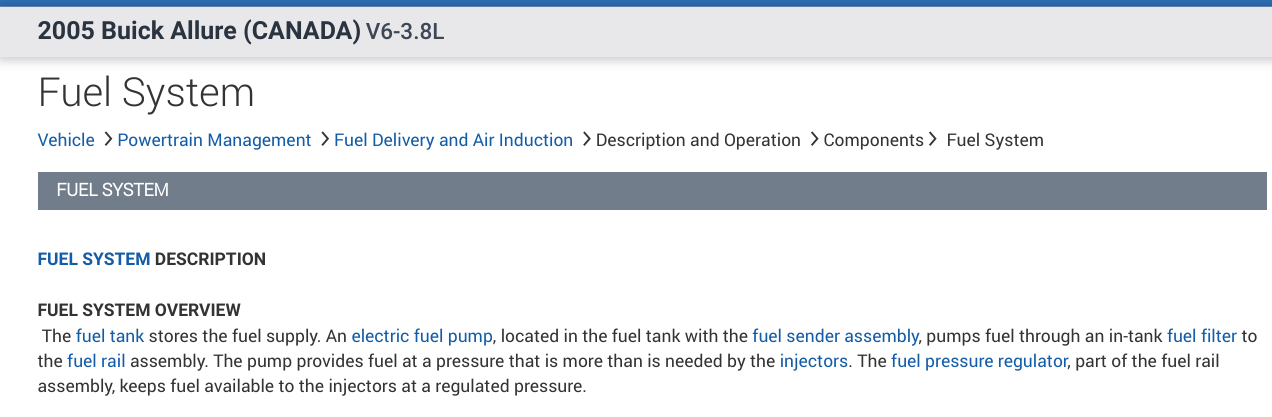Open the fuel filter link
Screen dimensions: 1272x417
1202,336
